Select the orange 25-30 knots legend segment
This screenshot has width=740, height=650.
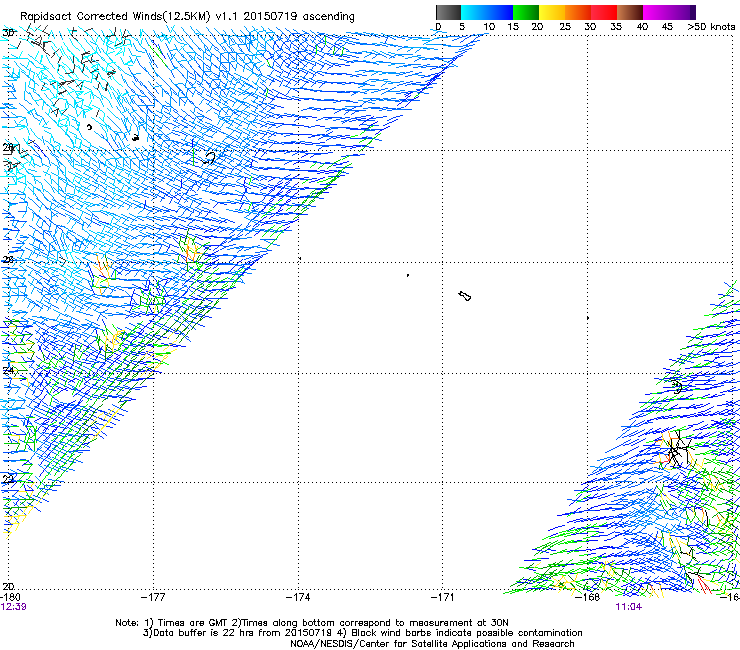point(578,12)
